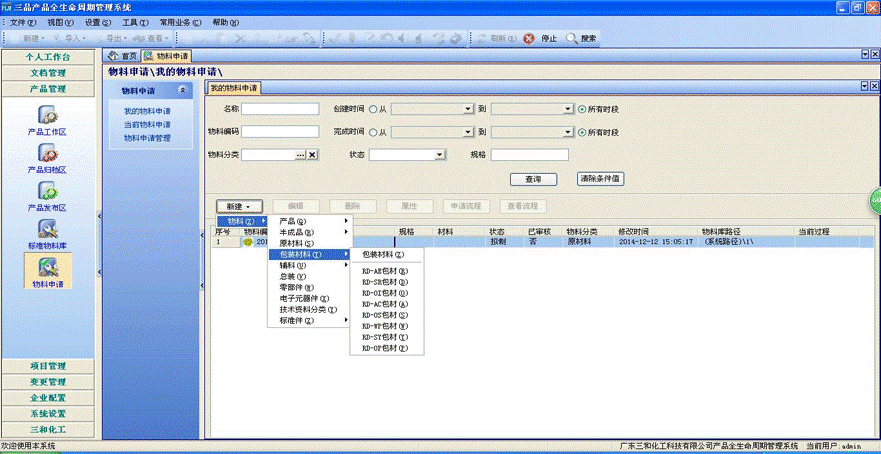Open the 产品发布区 icon
This screenshot has width=881, height=454.
pyautogui.click(x=47, y=190)
